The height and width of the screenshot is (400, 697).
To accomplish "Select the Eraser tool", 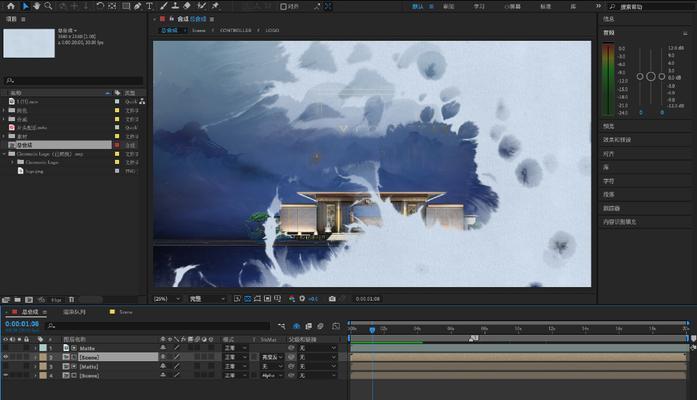I will tap(187, 6).
